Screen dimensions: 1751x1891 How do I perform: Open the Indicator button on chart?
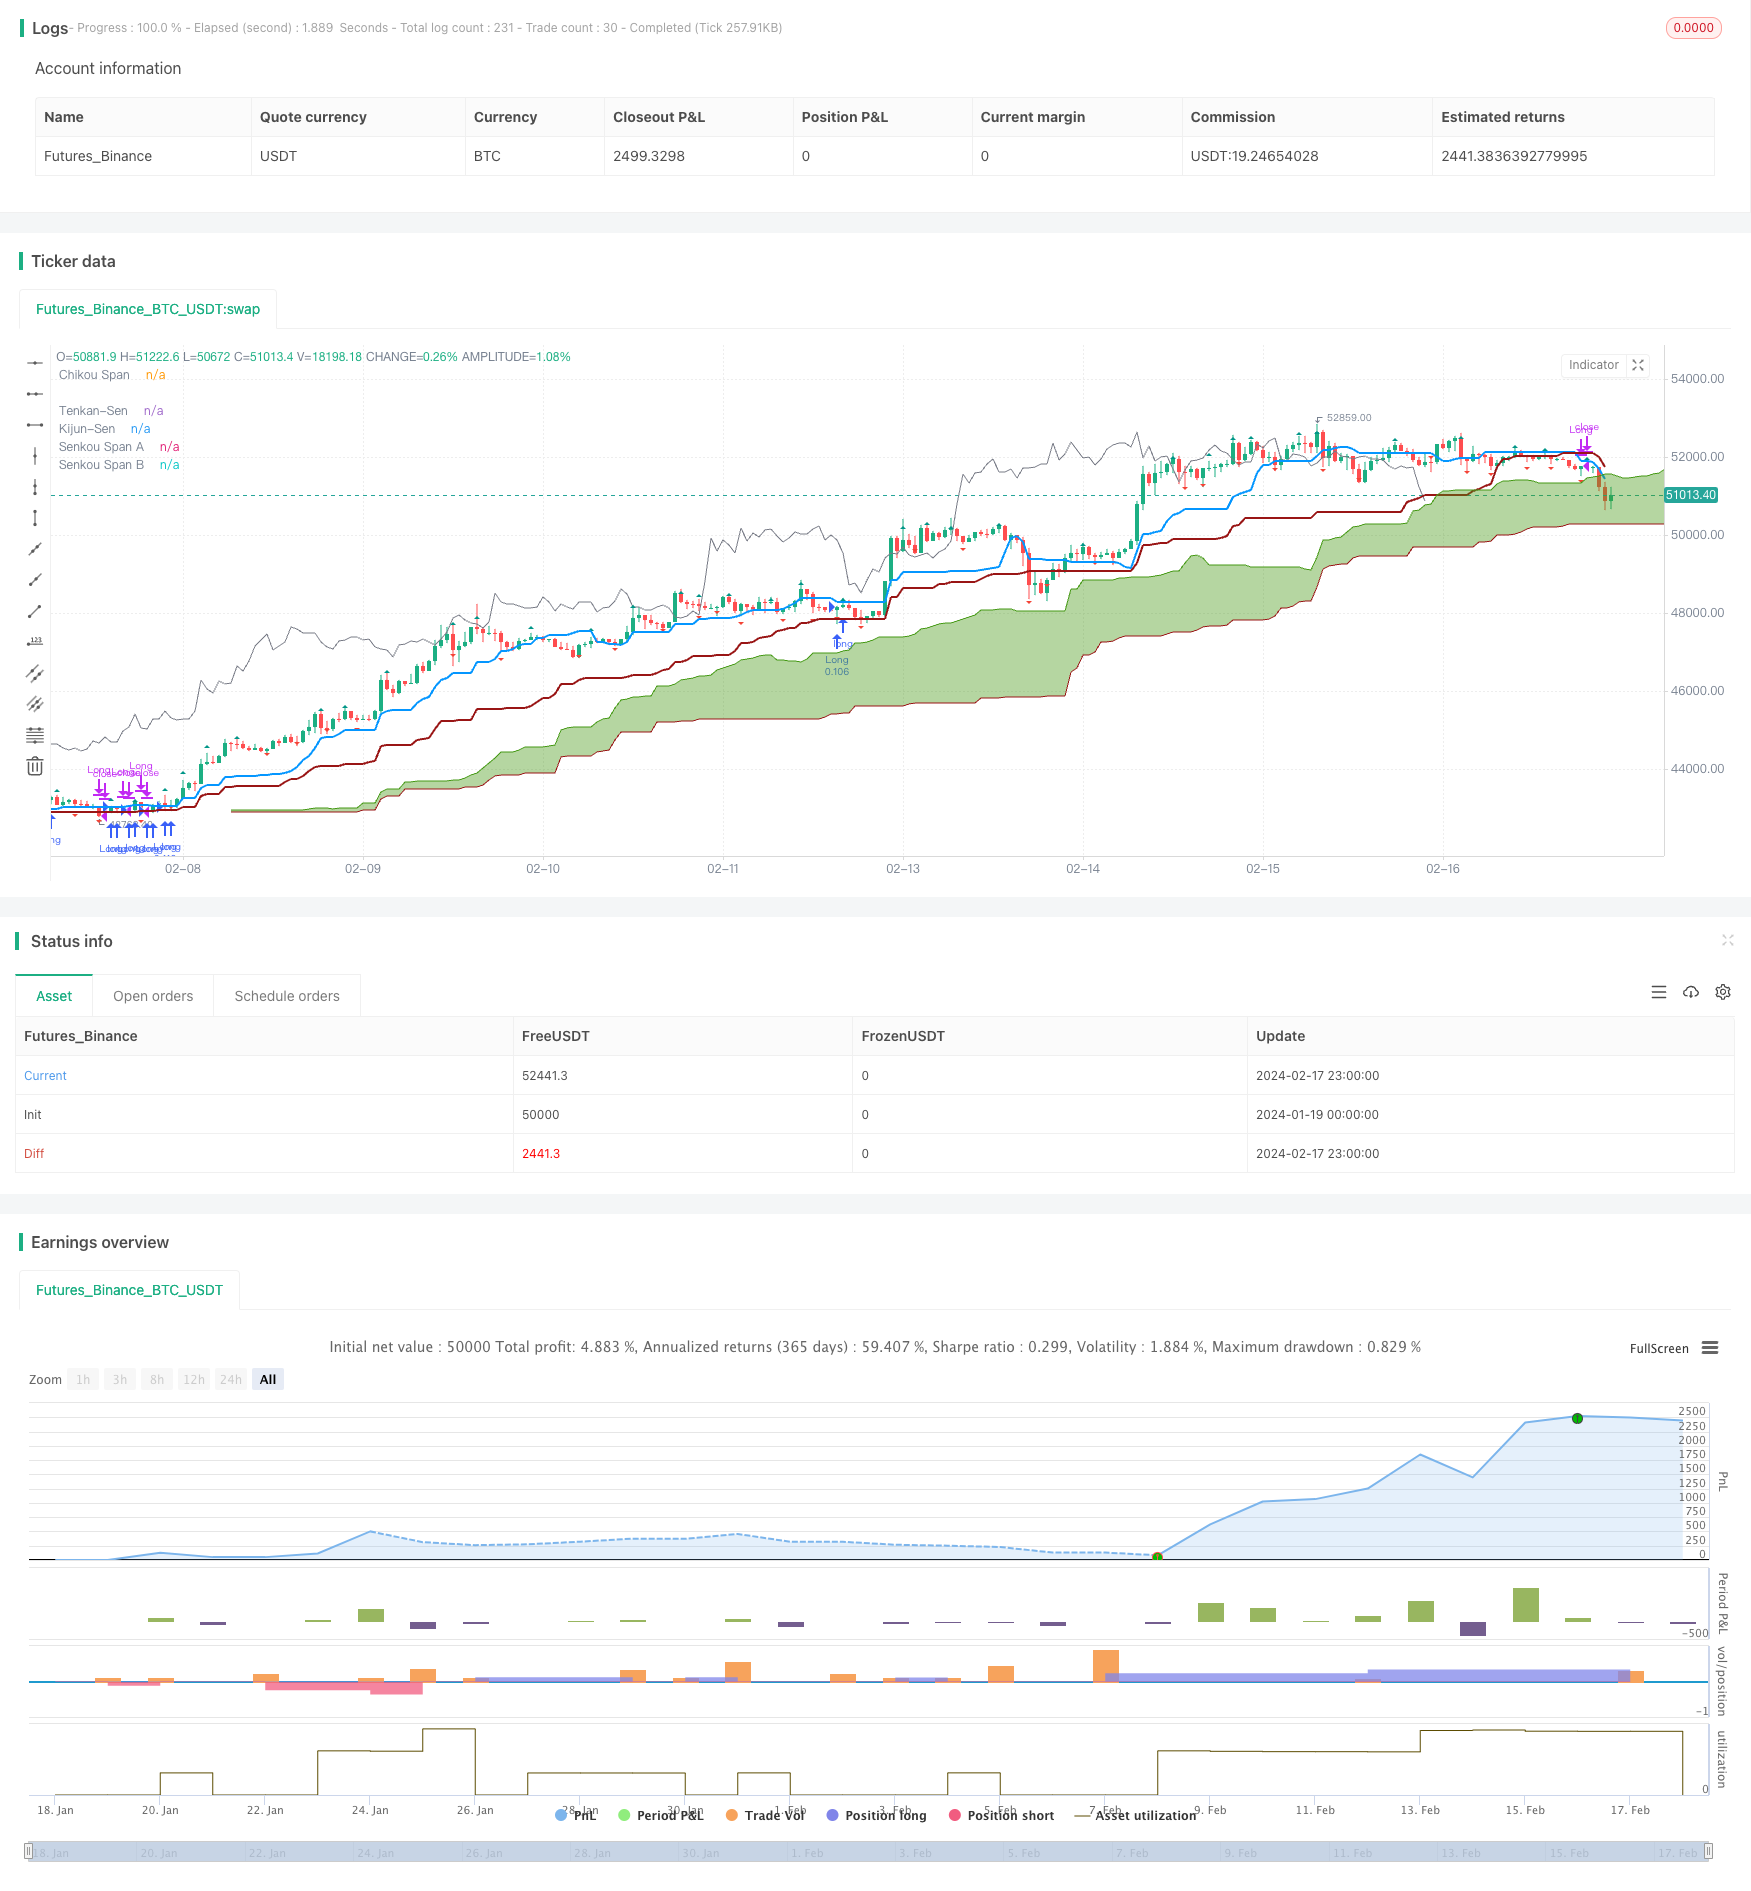[1593, 365]
